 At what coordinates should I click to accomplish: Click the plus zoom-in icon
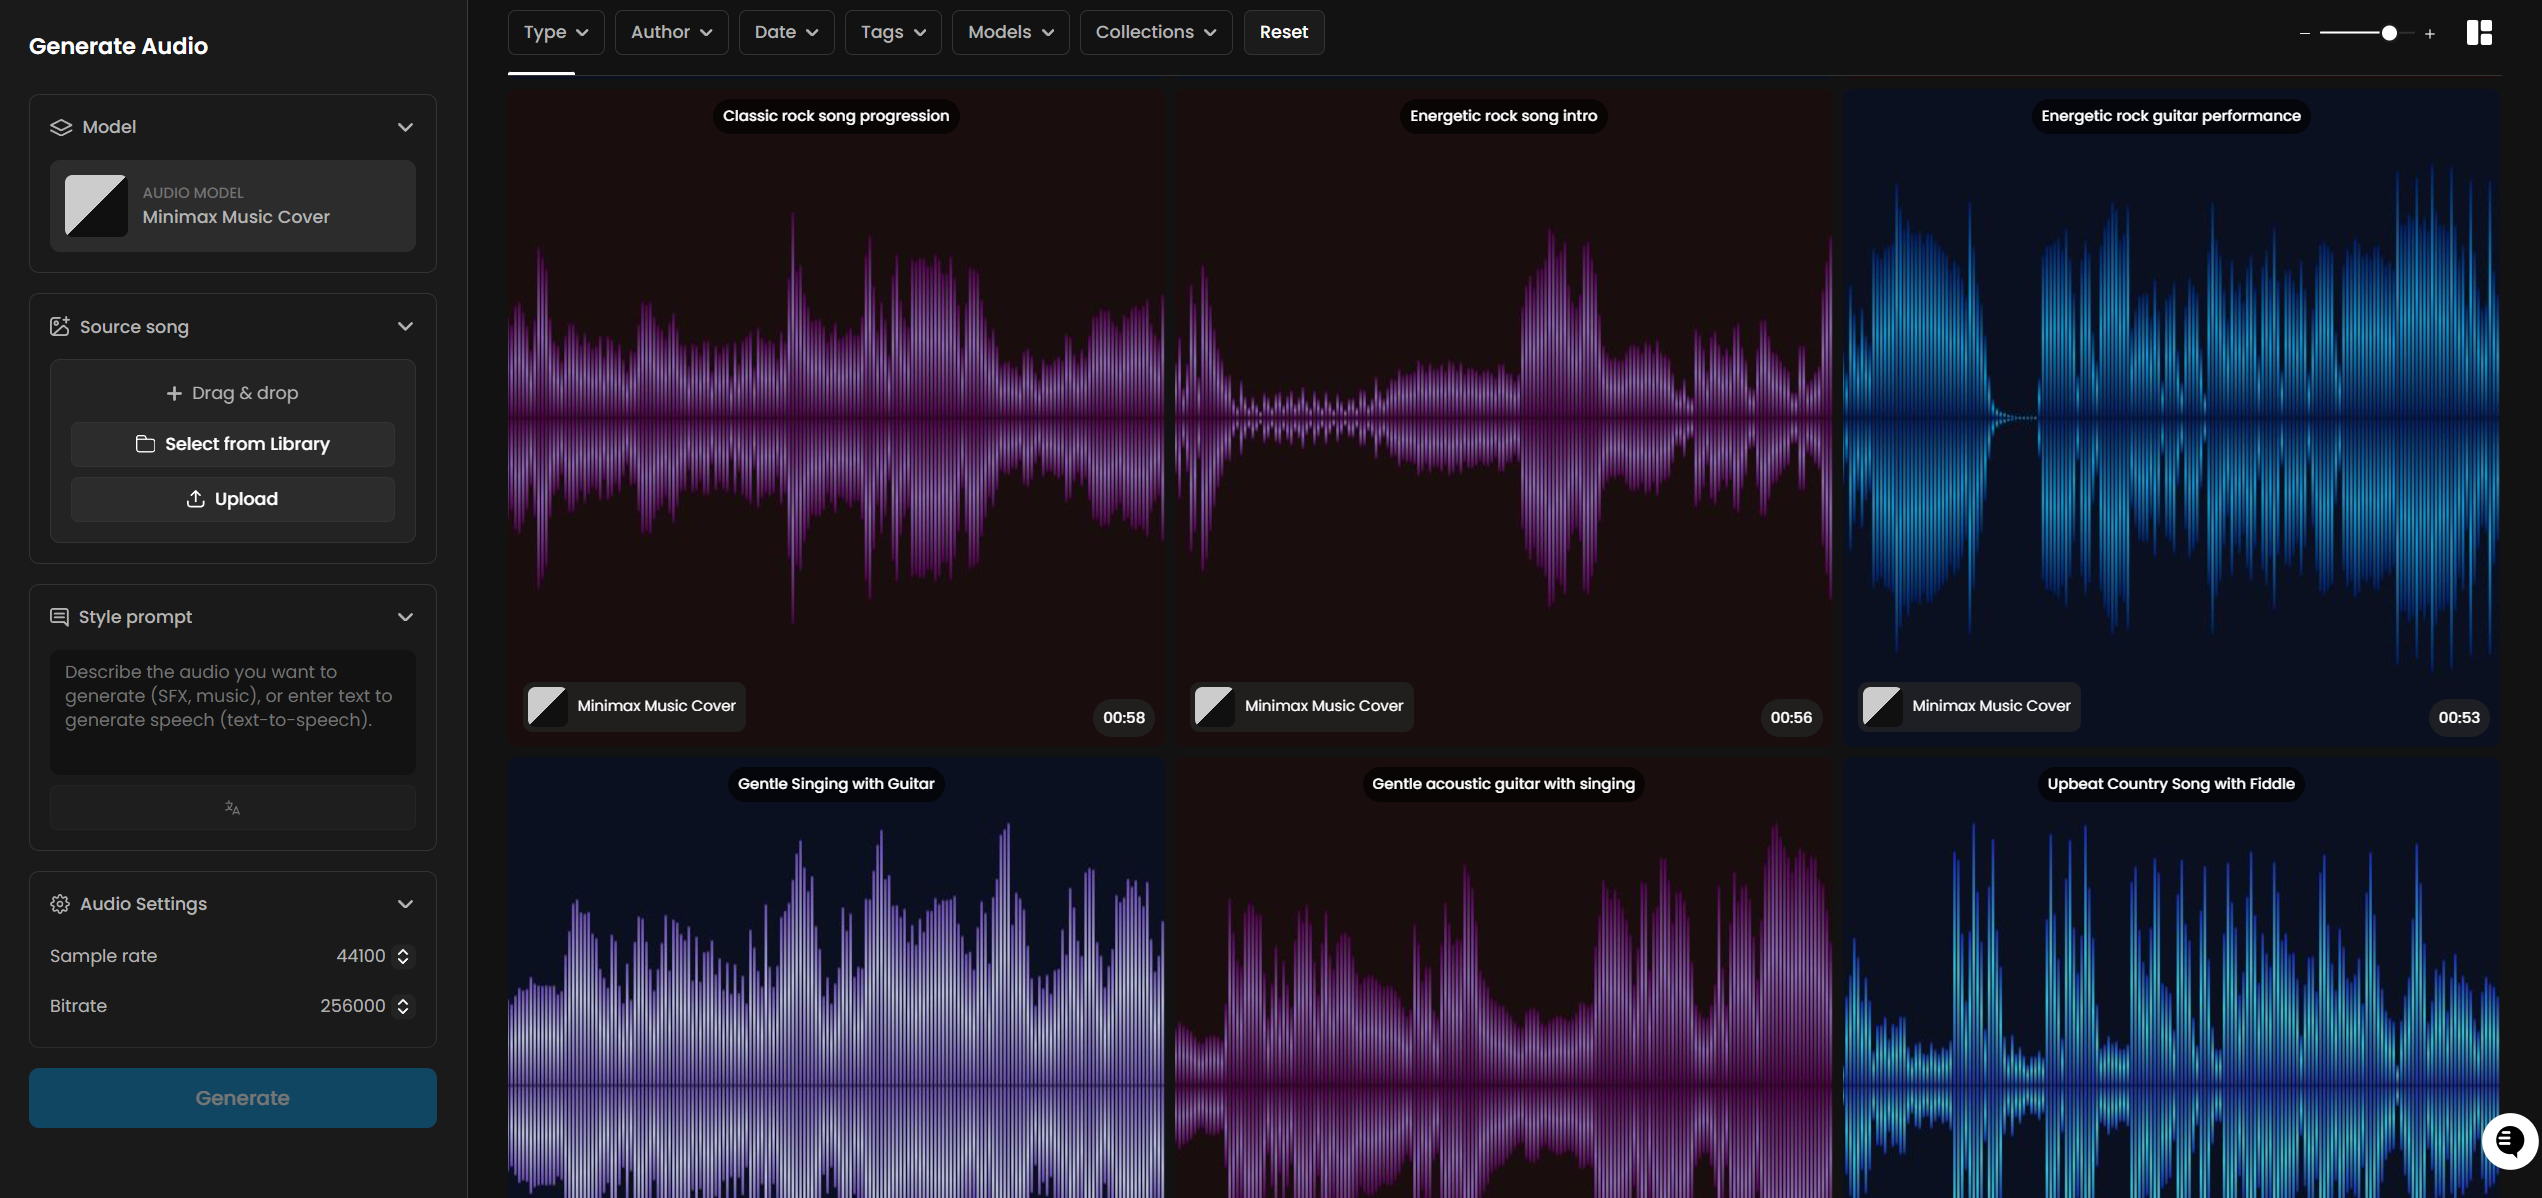[2430, 34]
